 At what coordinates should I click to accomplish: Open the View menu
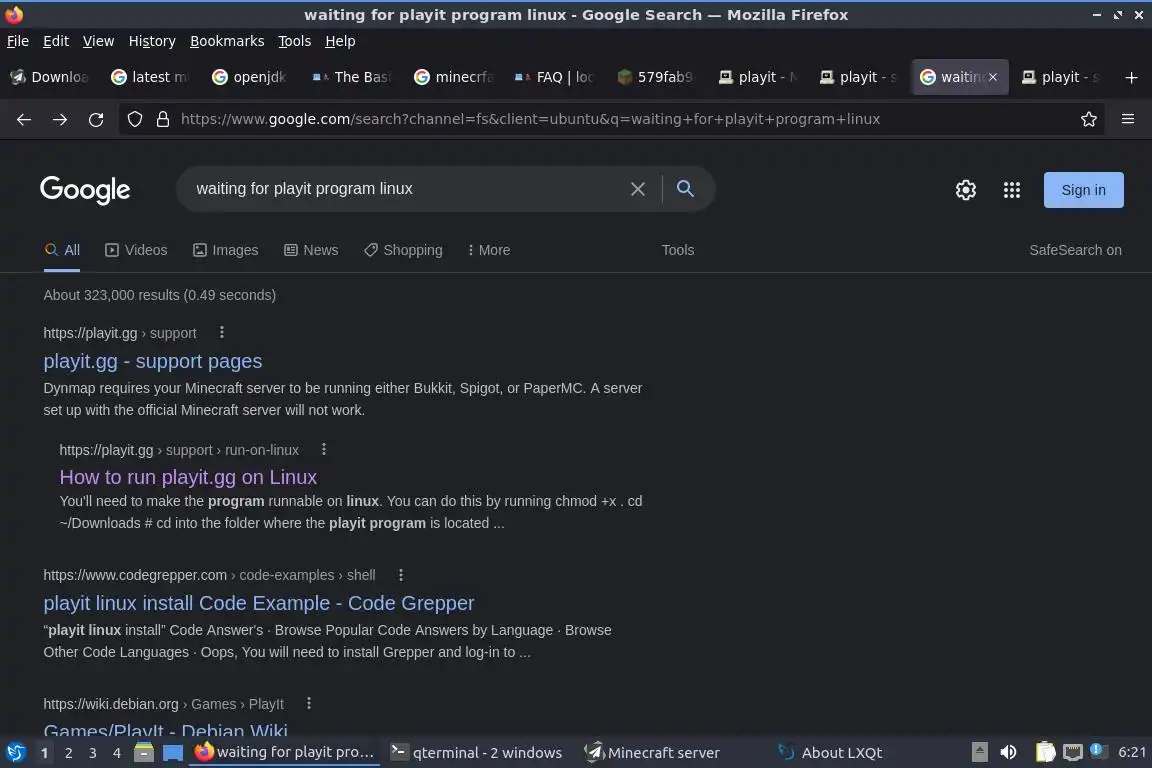(x=98, y=41)
